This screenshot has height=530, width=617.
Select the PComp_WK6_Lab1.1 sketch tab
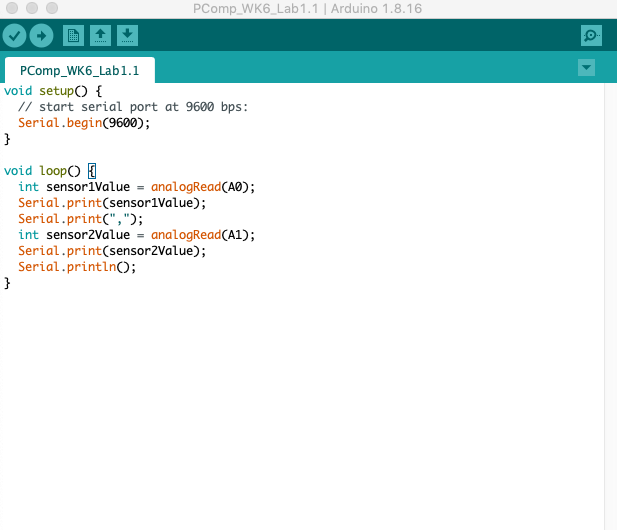80,71
